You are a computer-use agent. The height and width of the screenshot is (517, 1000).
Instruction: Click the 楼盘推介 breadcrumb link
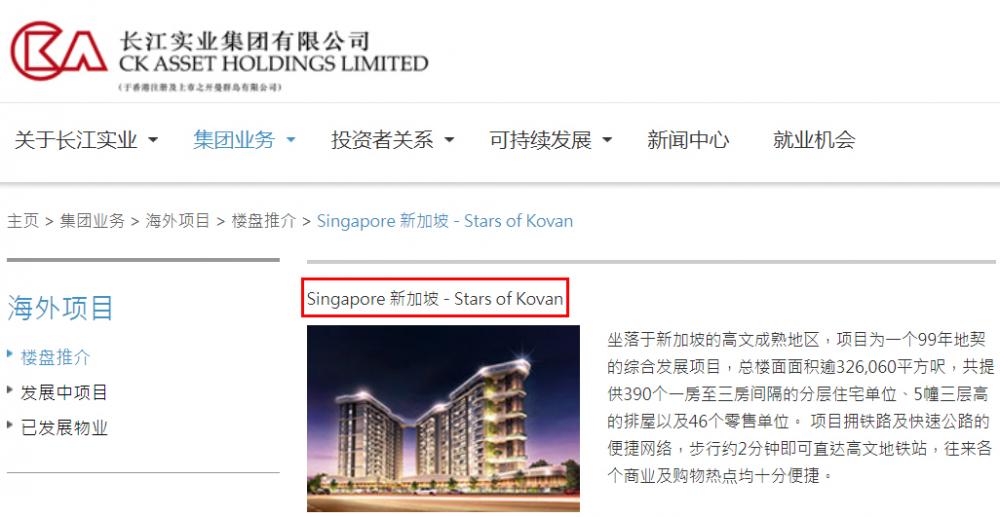pos(264,221)
